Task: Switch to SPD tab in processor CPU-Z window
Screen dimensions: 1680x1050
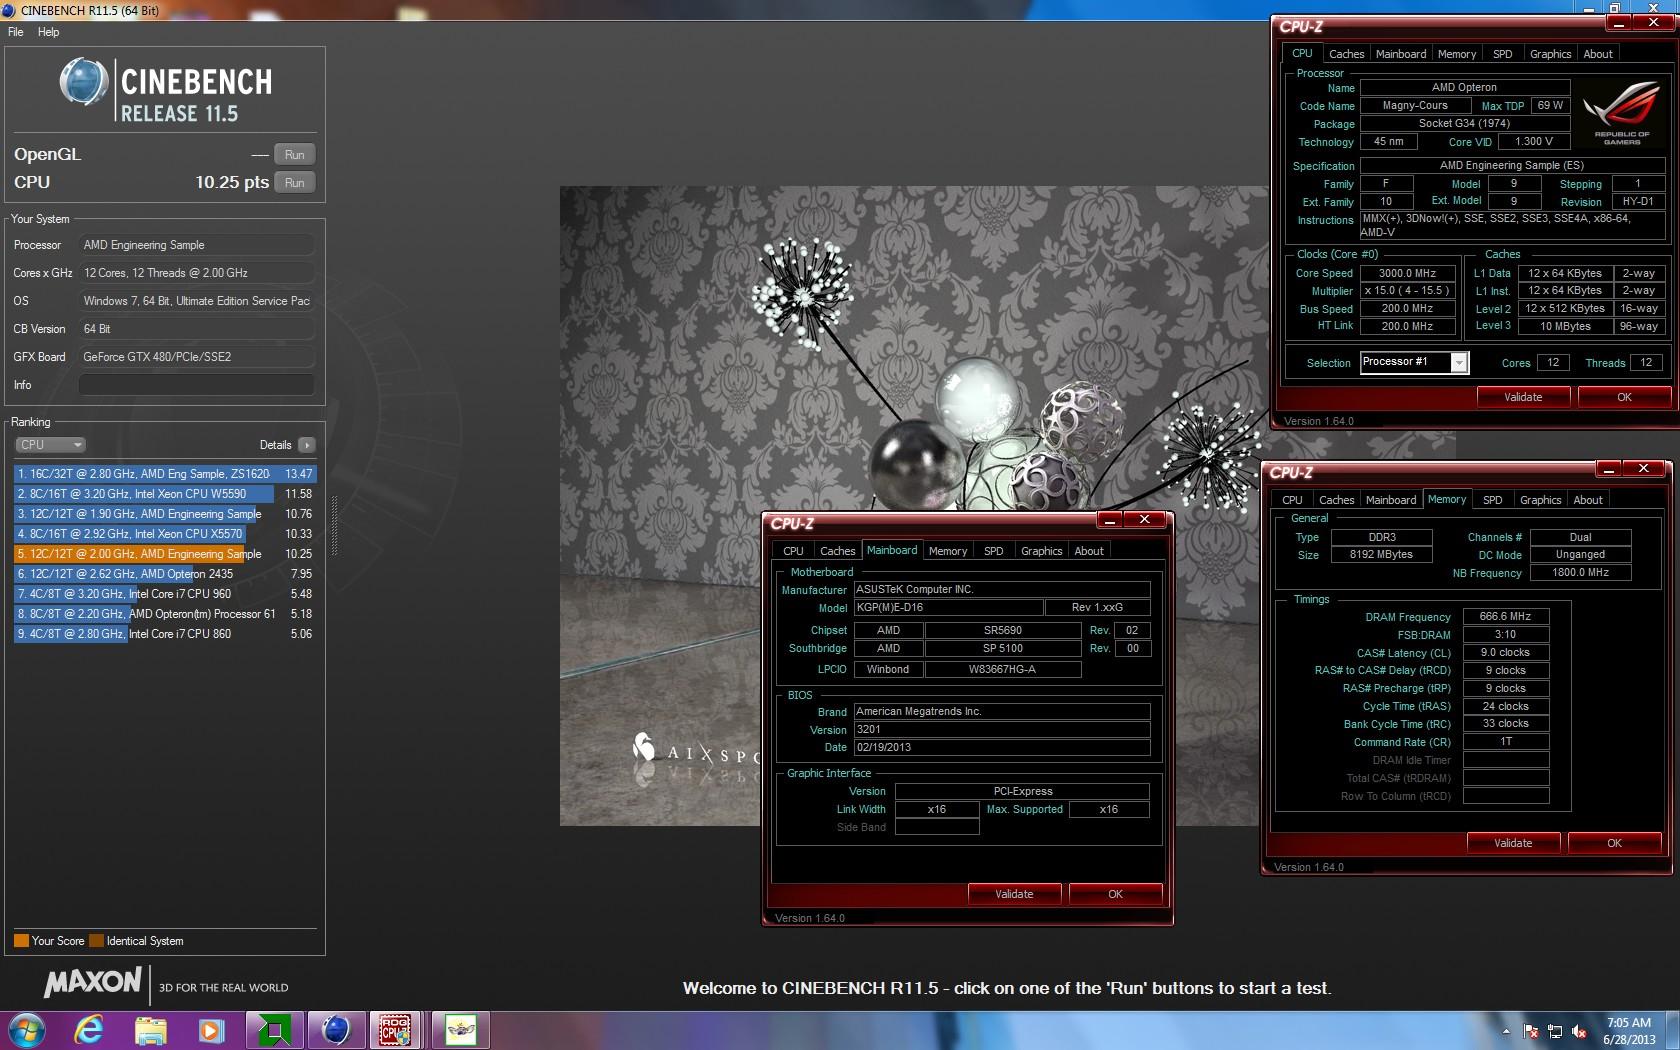Action: (x=1502, y=54)
